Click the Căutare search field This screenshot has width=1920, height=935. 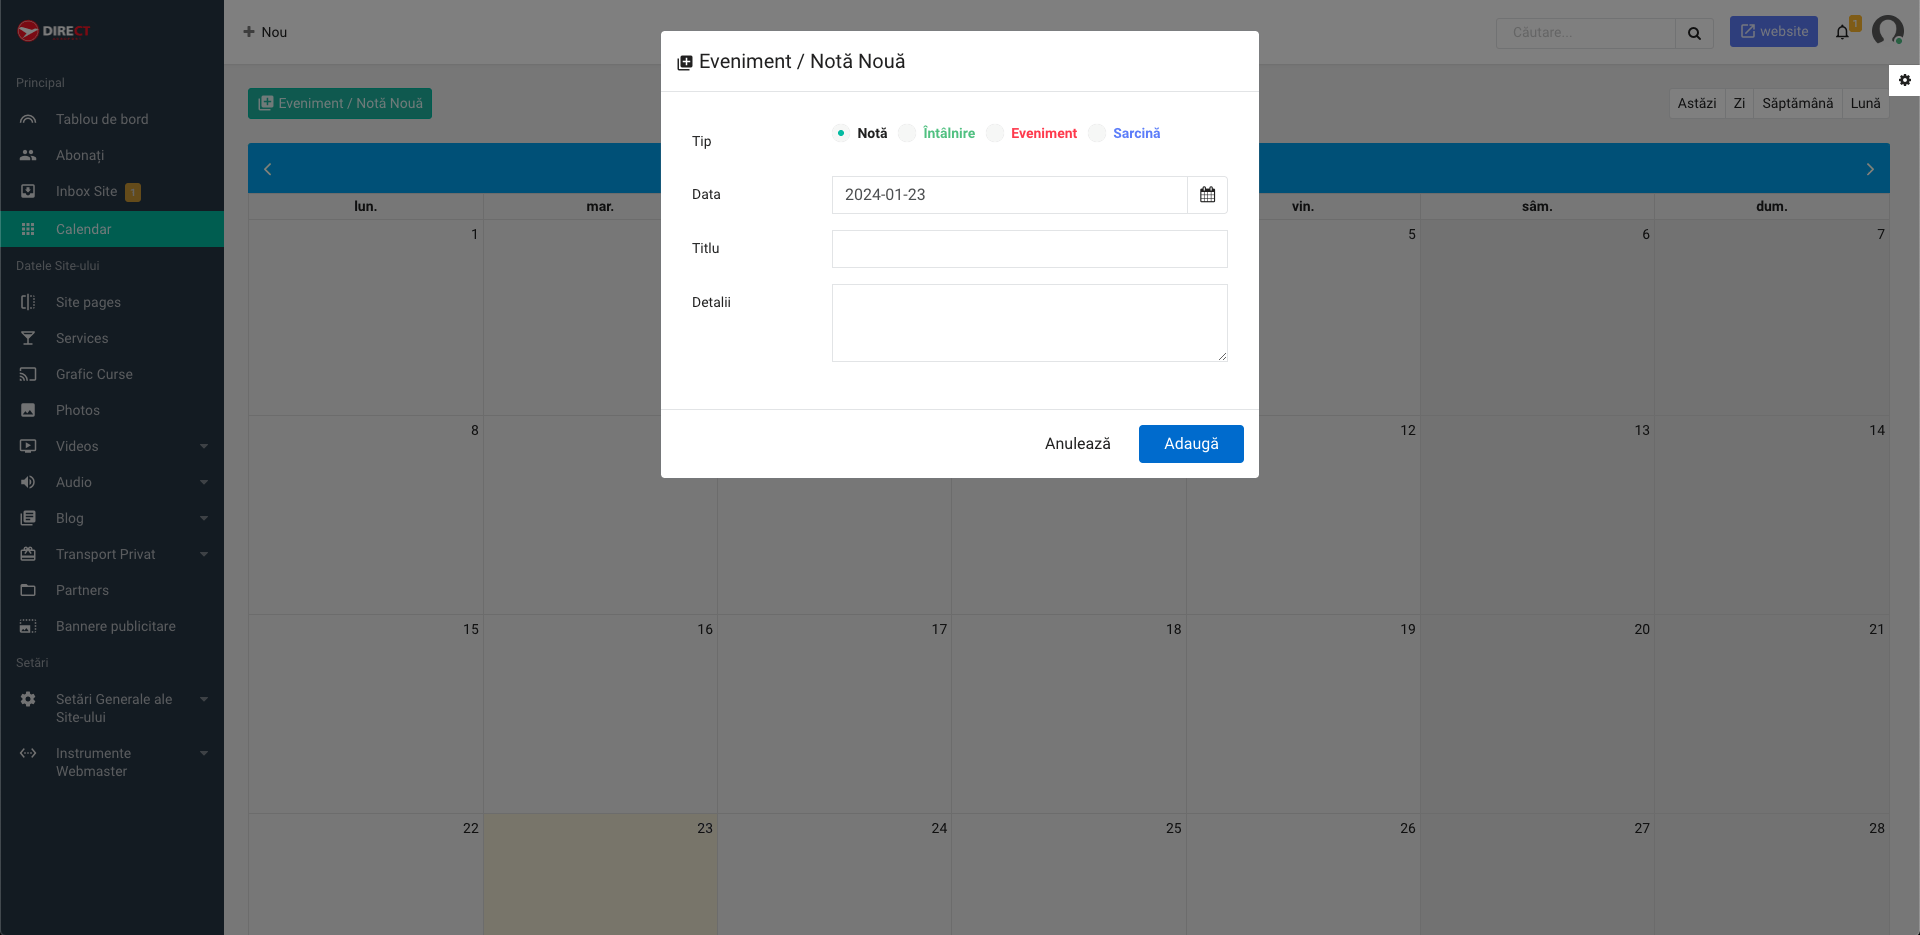(1585, 32)
